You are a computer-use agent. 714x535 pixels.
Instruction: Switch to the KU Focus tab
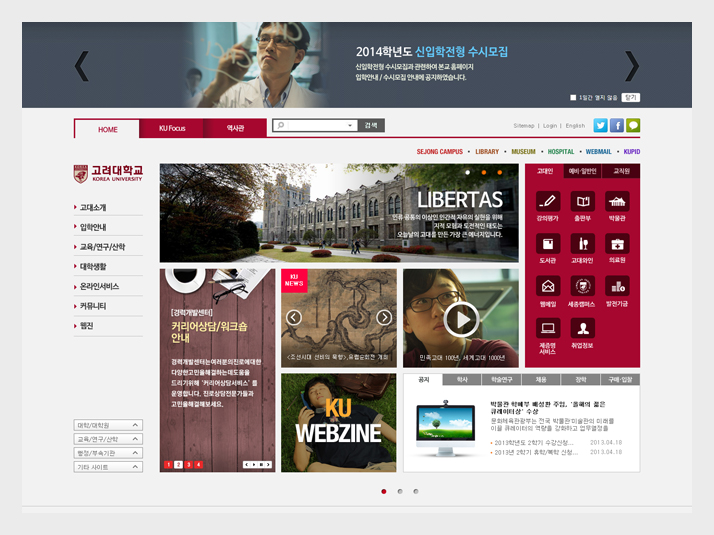tap(172, 128)
